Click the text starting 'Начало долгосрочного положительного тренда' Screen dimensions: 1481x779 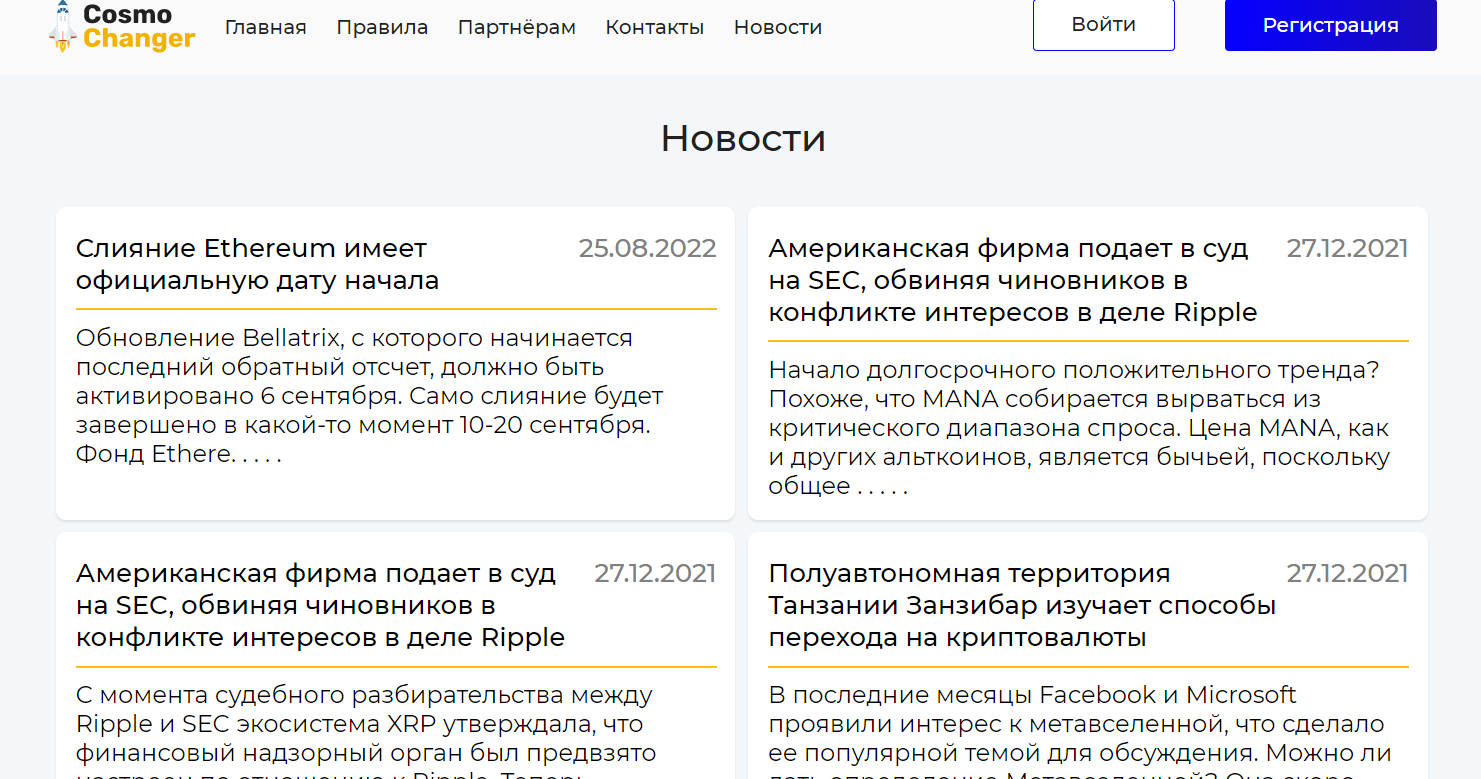tap(1079, 428)
